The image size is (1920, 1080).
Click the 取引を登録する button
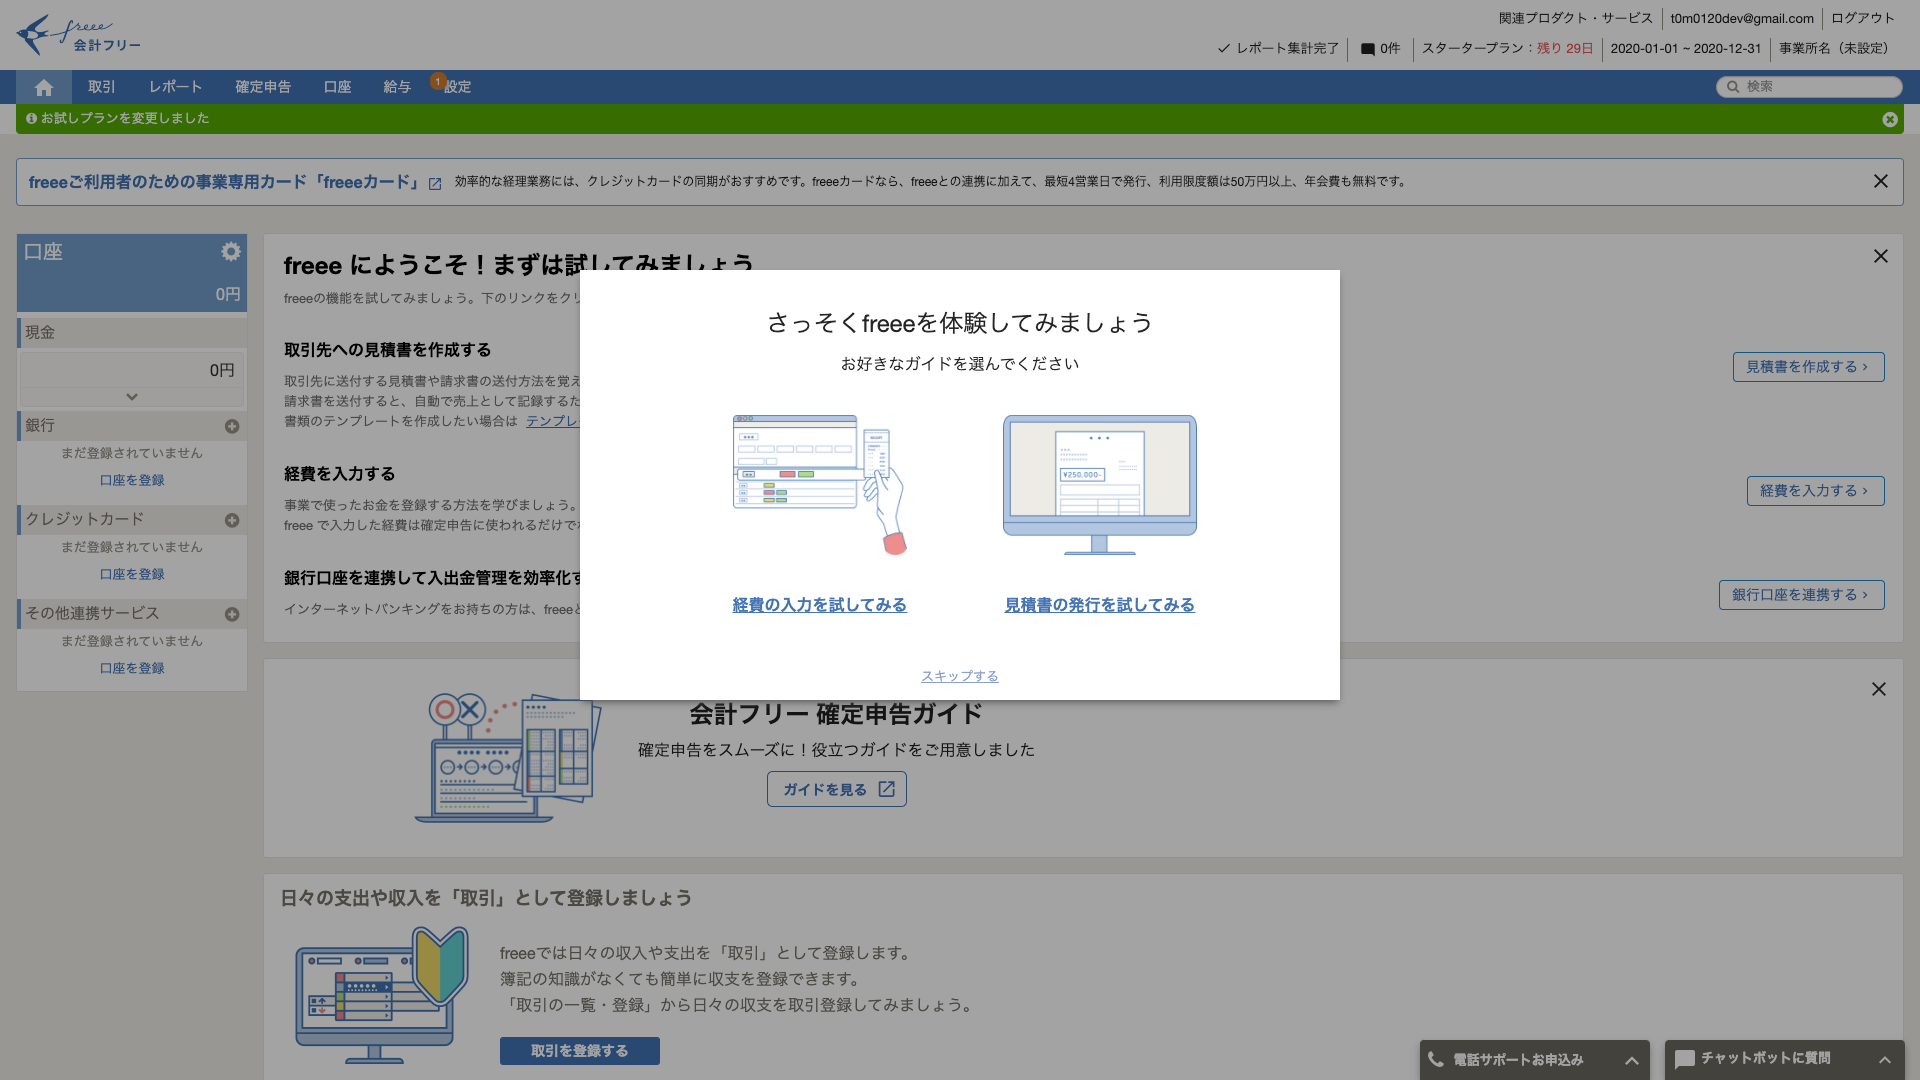(x=580, y=1051)
